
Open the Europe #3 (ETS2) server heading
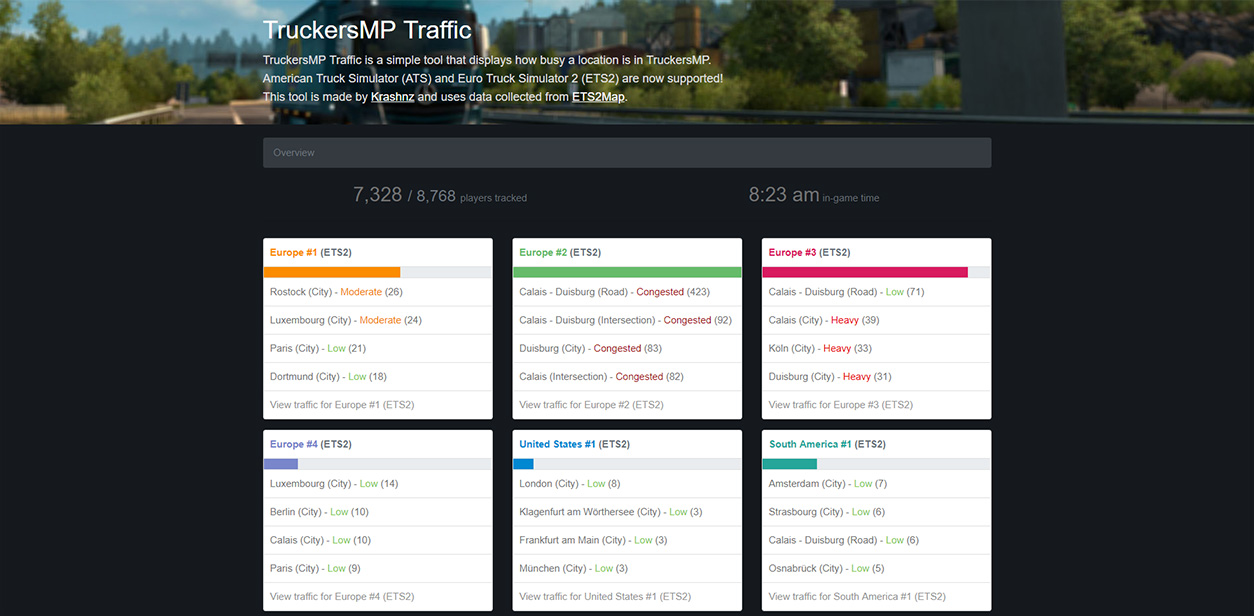pyautogui.click(x=809, y=253)
